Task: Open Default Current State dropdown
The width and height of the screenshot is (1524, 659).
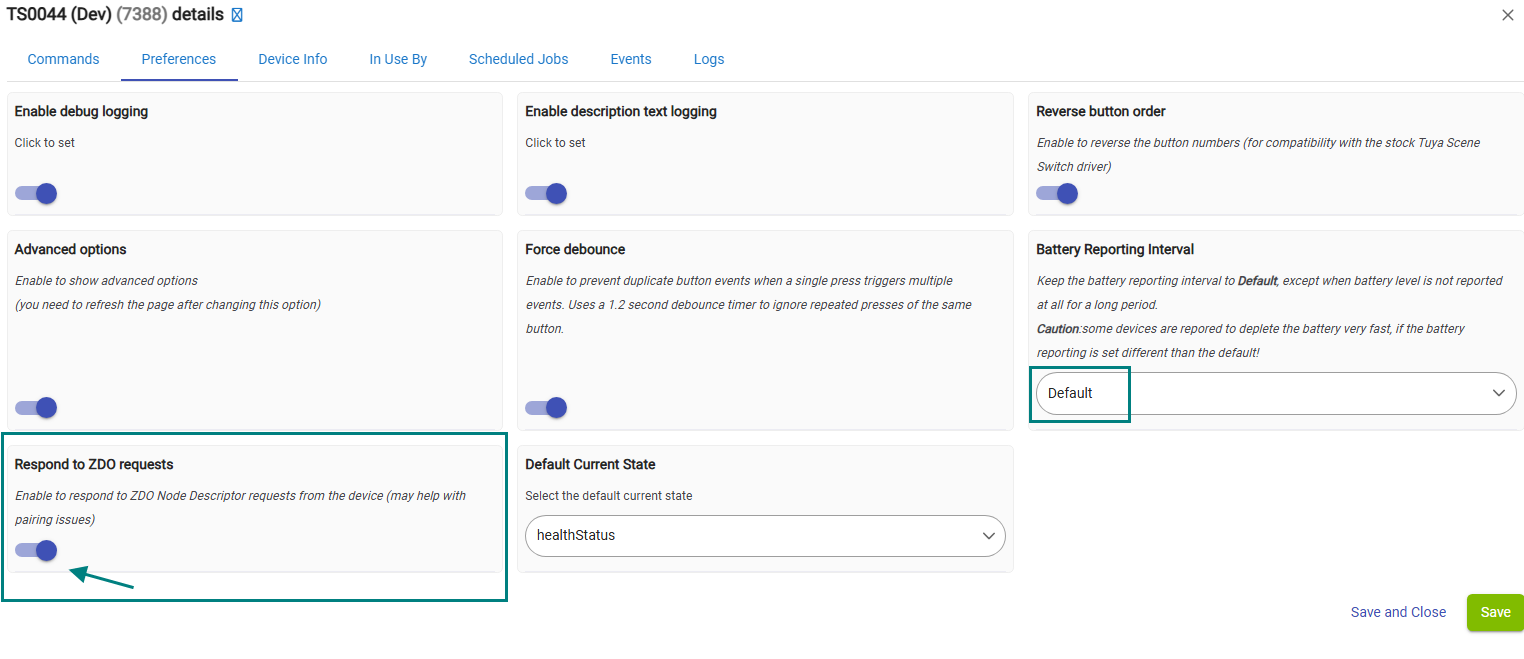Action: (x=764, y=535)
